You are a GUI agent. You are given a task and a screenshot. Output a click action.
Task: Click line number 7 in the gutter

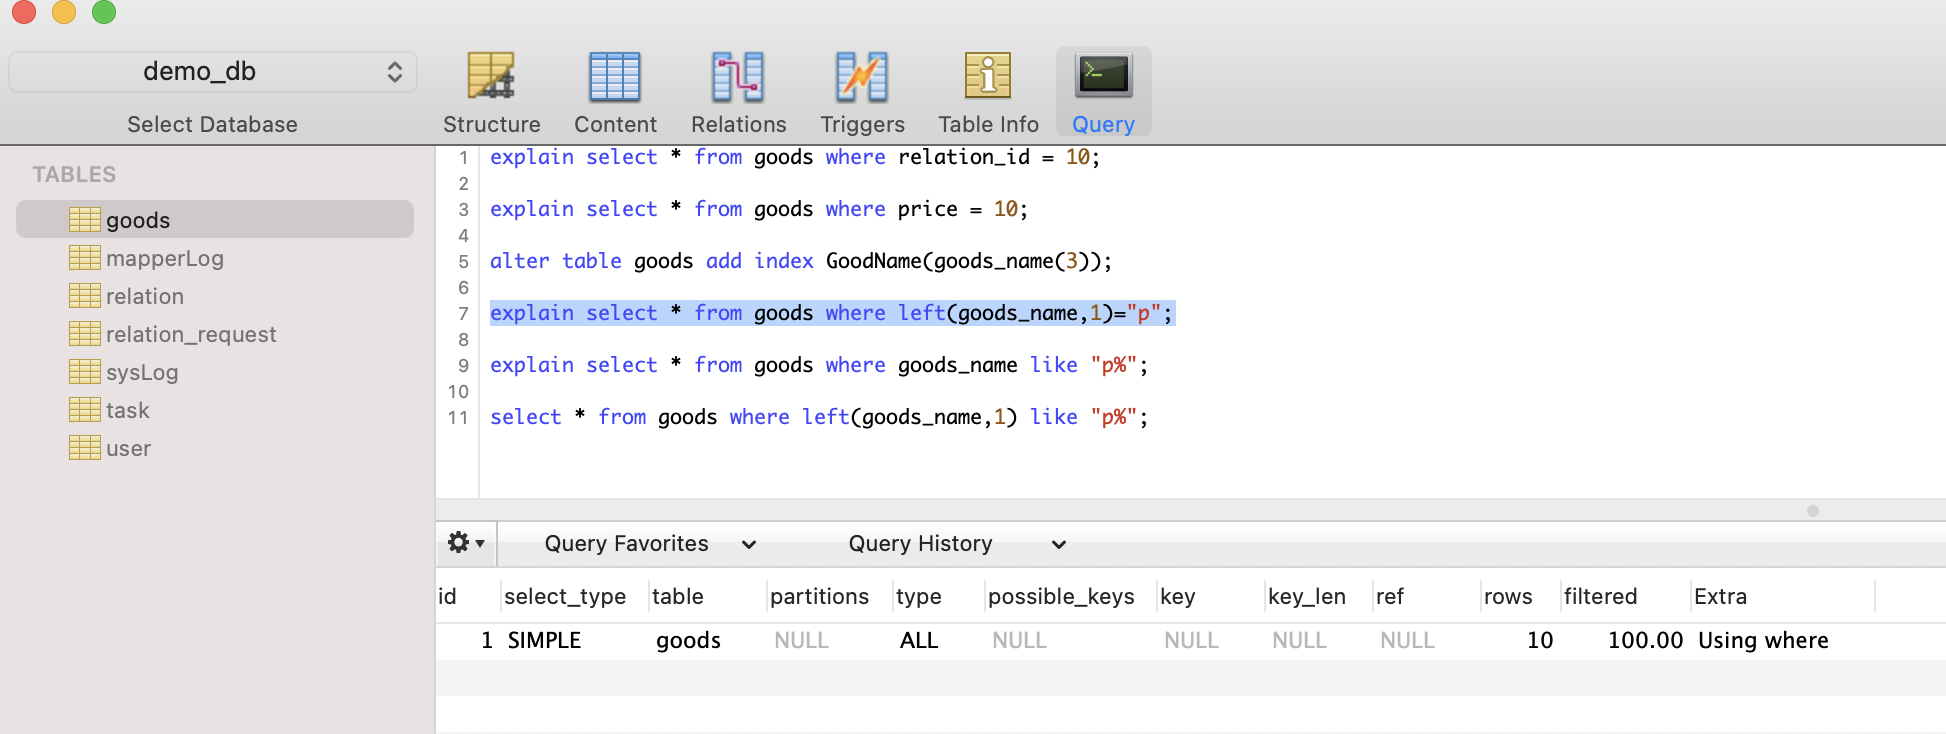pyautogui.click(x=463, y=313)
